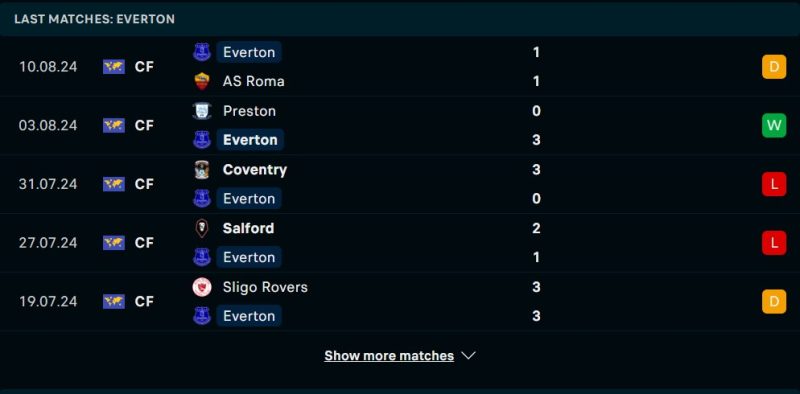This screenshot has width=800, height=394.
Task: Click the Salford club crest icon
Action: click(x=202, y=228)
